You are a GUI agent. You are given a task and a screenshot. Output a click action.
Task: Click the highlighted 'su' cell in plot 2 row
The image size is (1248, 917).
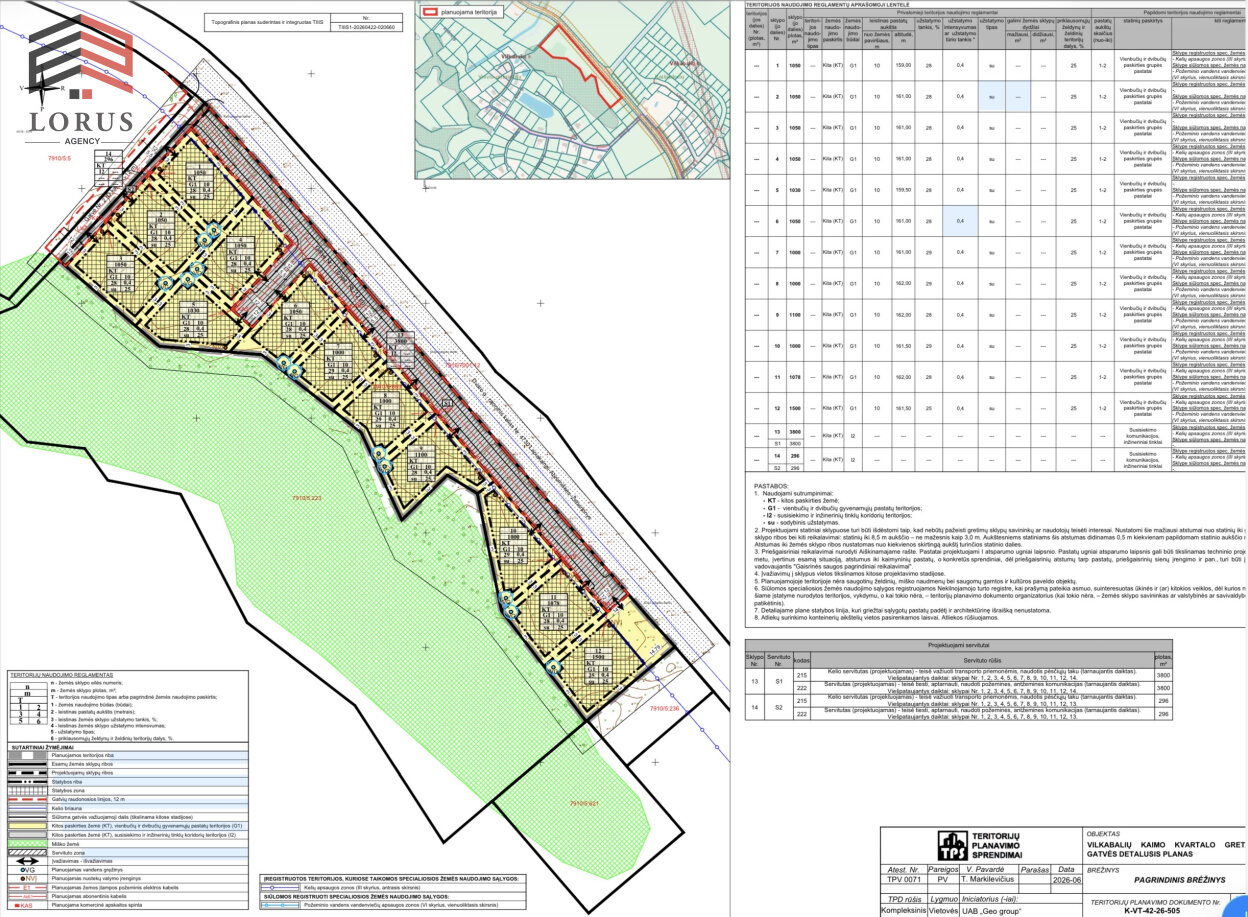coord(993,96)
